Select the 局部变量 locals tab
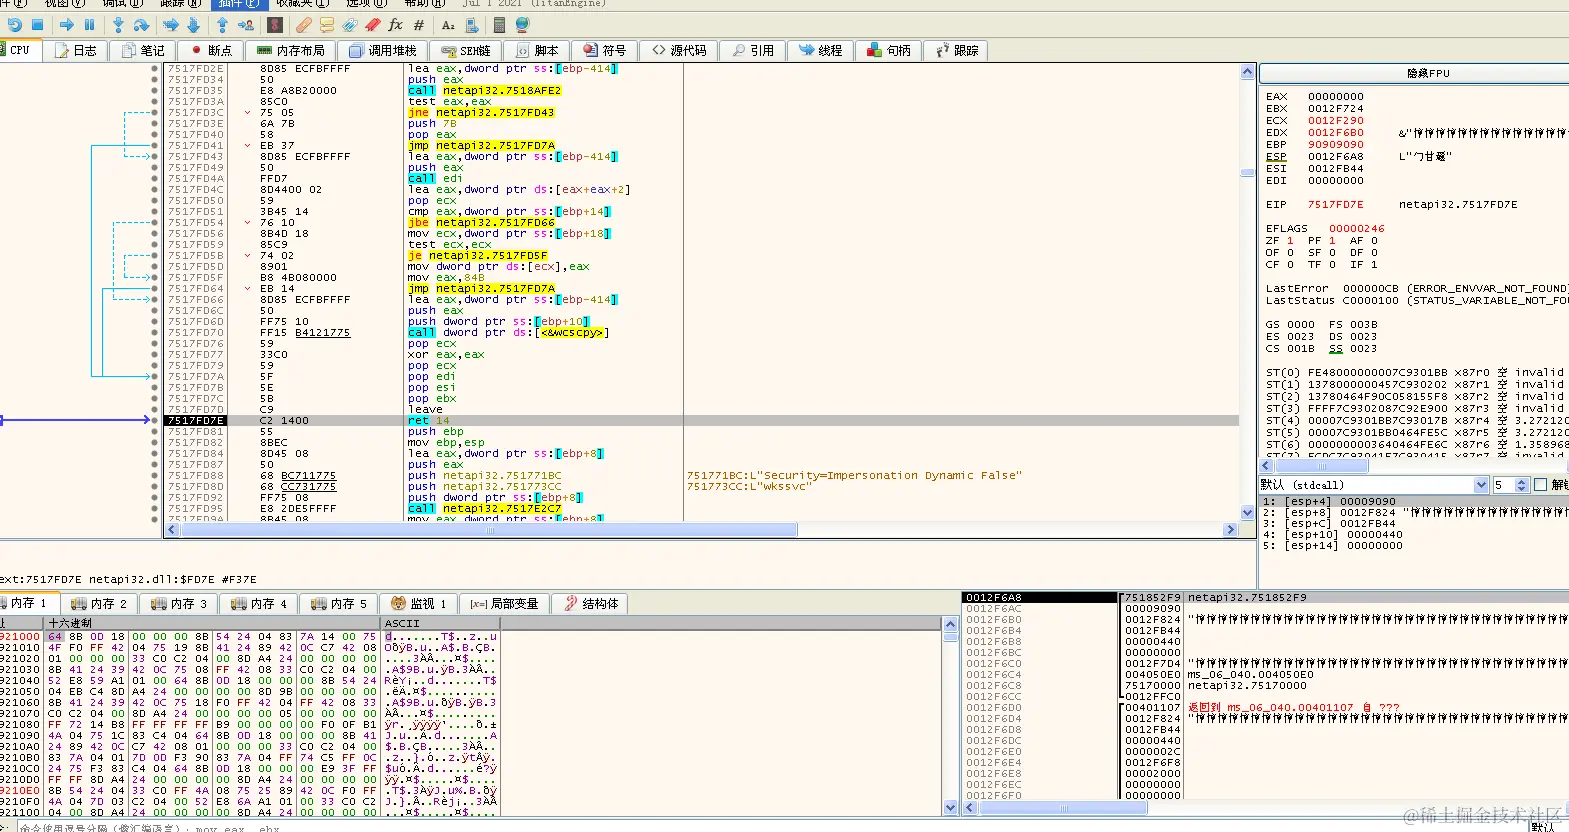The height and width of the screenshot is (832, 1569). pyautogui.click(x=505, y=604)
